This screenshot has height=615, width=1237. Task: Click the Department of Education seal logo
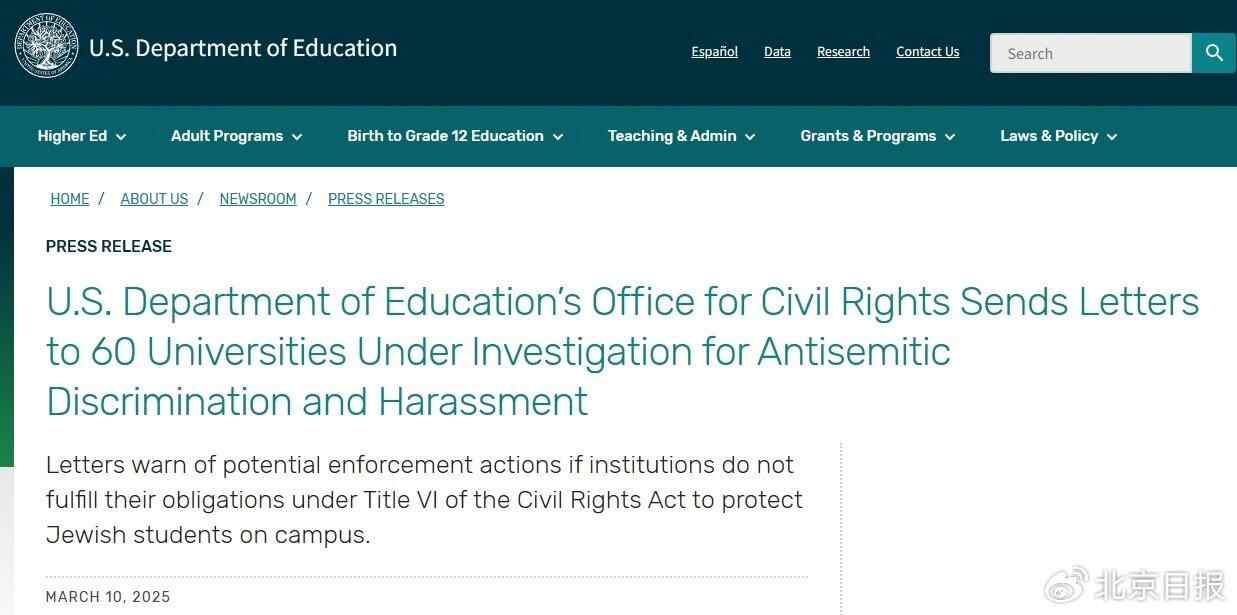(46, 46)
